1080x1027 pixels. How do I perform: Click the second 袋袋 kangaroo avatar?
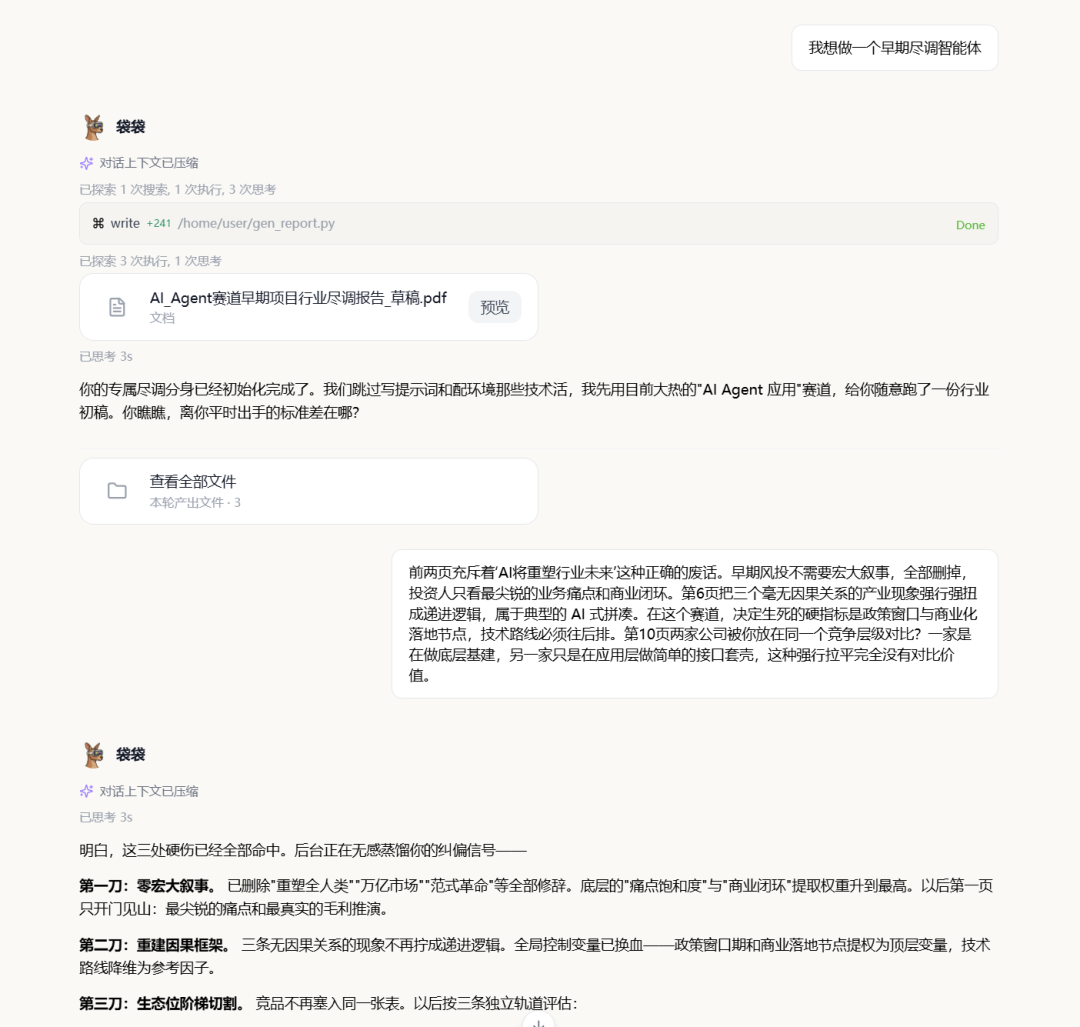tap(94, 754)
